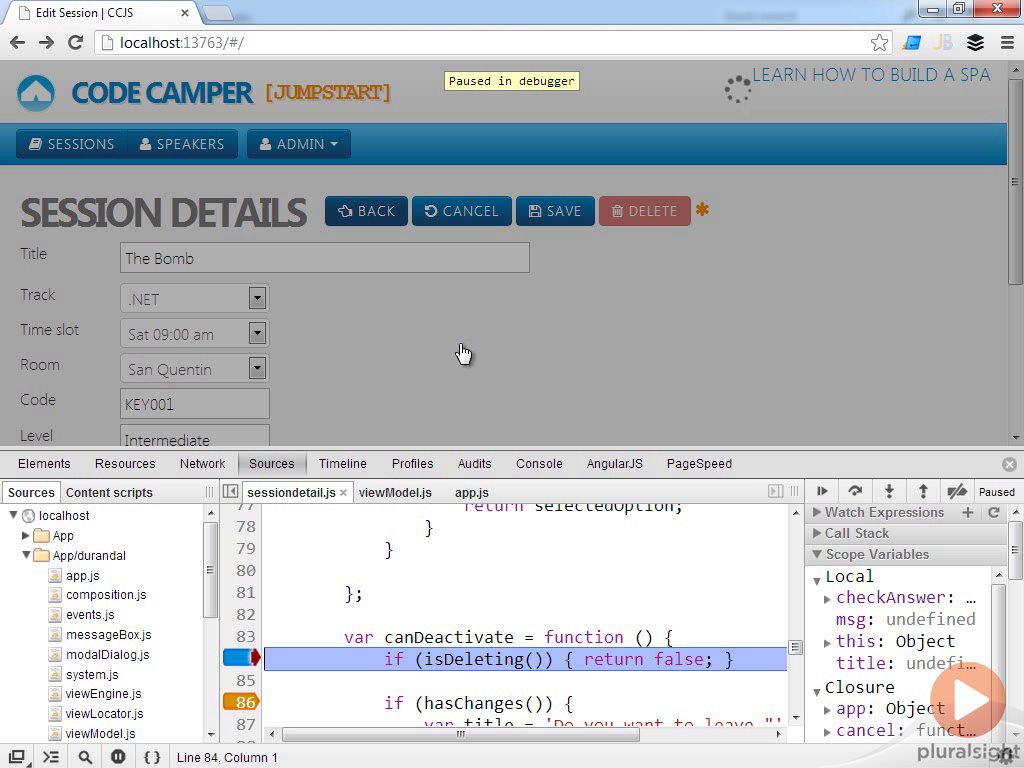Click the layers extension icon in the toolbar

pyautogui.click(x=975, y=43)
